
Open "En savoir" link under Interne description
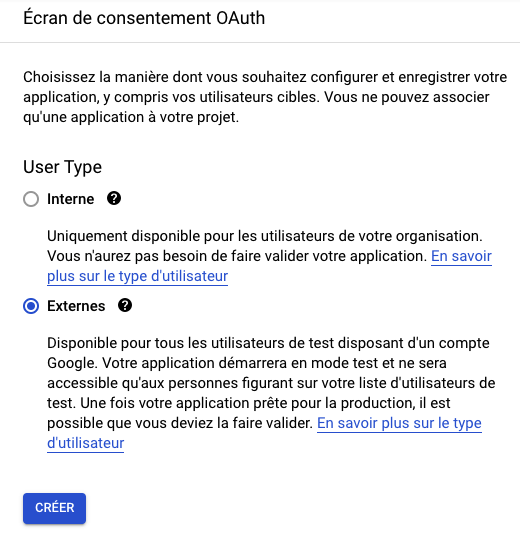(x=461, y=256)
